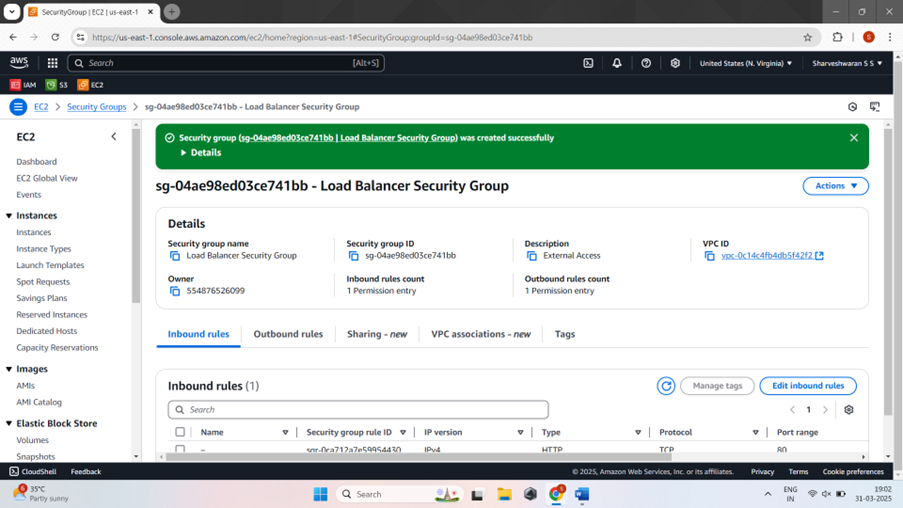This screenshot has height=508, width=903.
Task: Bookmark this page with the star
Action: [807, 37]
